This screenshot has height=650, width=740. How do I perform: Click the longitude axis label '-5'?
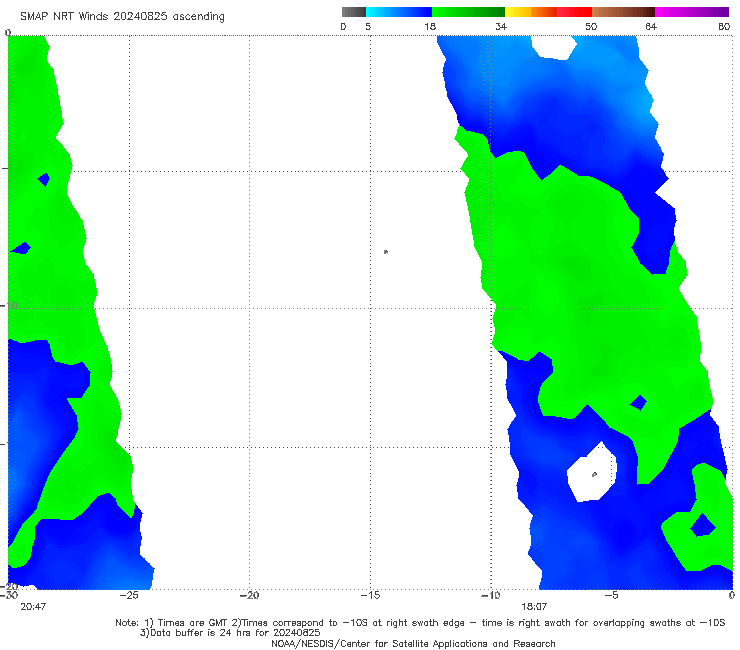612,595
